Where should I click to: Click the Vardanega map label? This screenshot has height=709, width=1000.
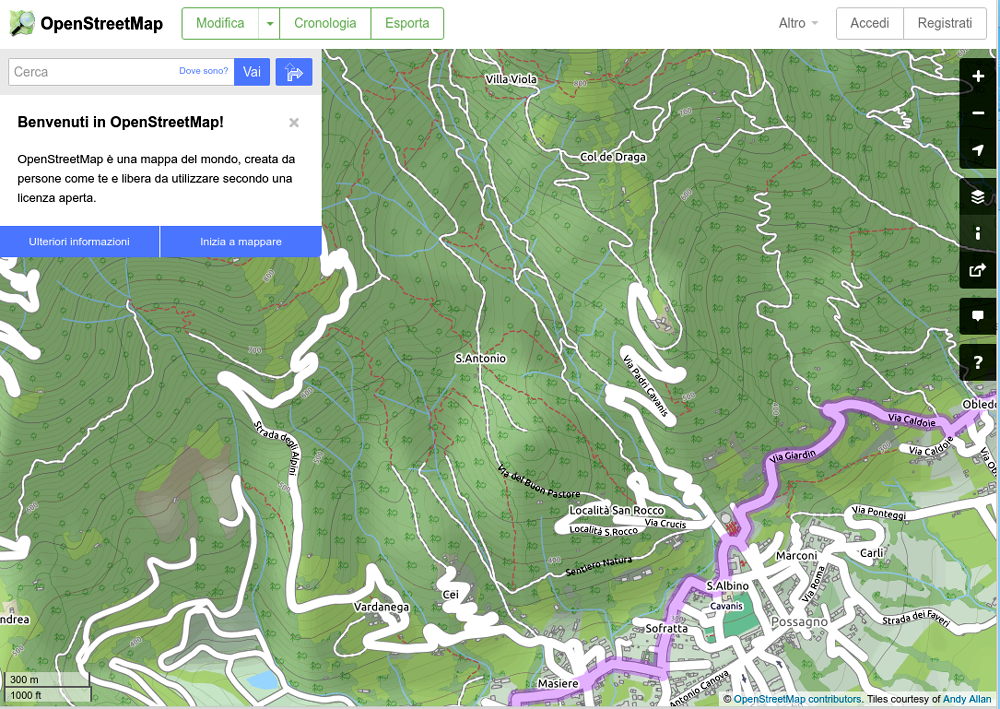coord(381,606)
